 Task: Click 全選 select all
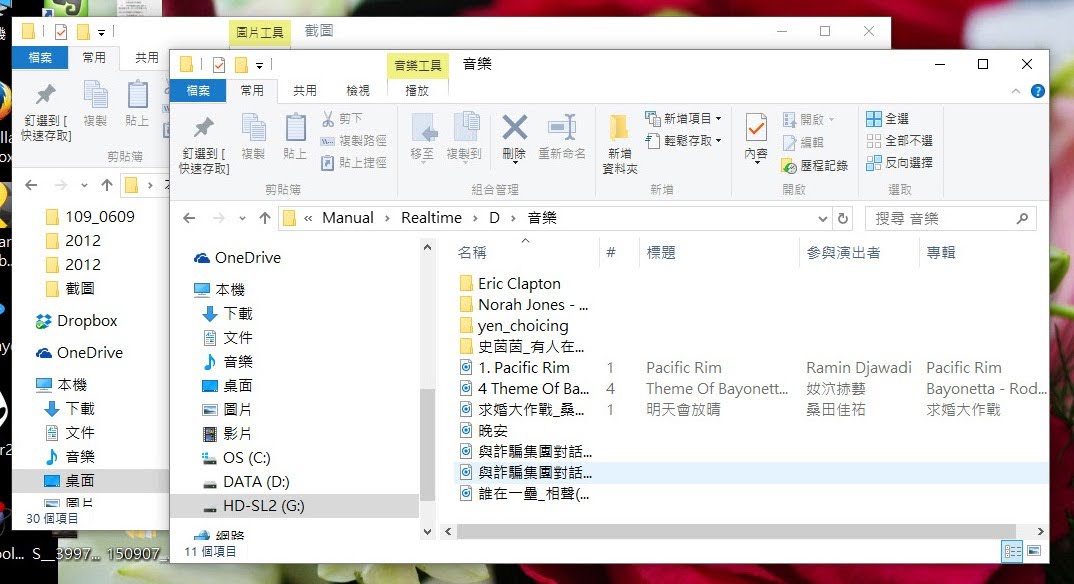(x=888, y=118)
